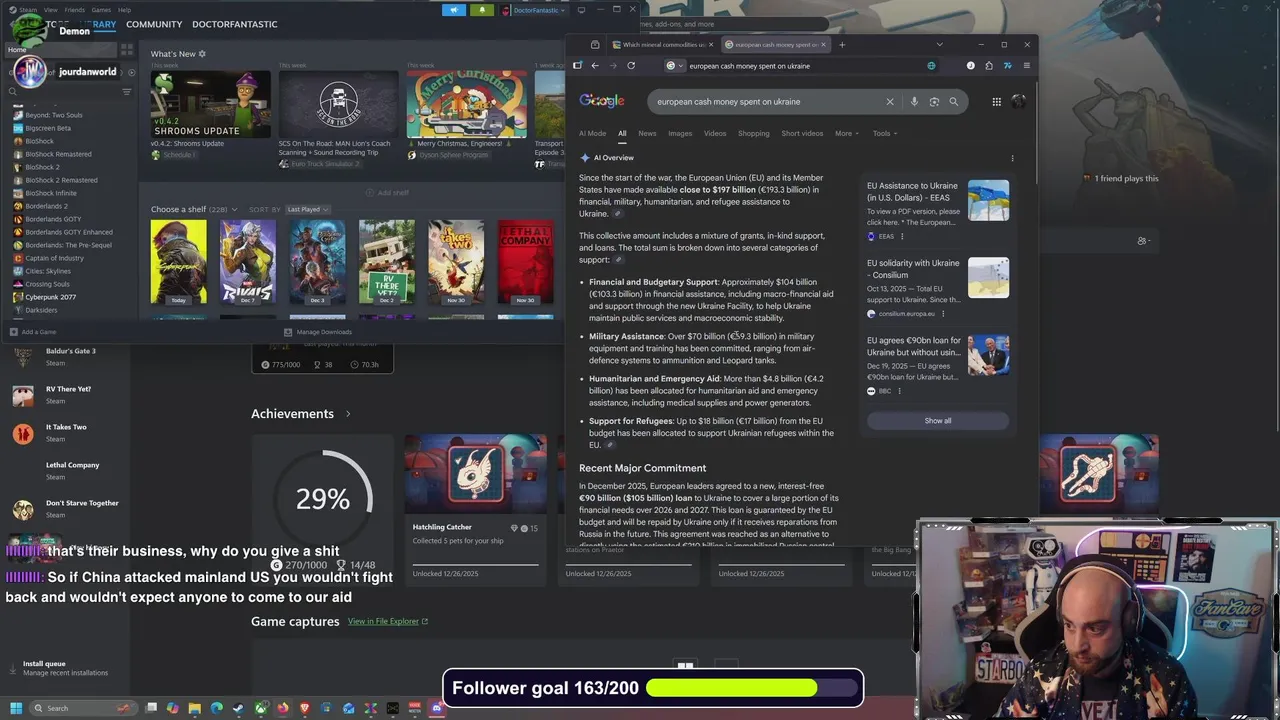Open a new browser tab
Viewport: 1280px width, 720px height.
[x=842, y=44]
